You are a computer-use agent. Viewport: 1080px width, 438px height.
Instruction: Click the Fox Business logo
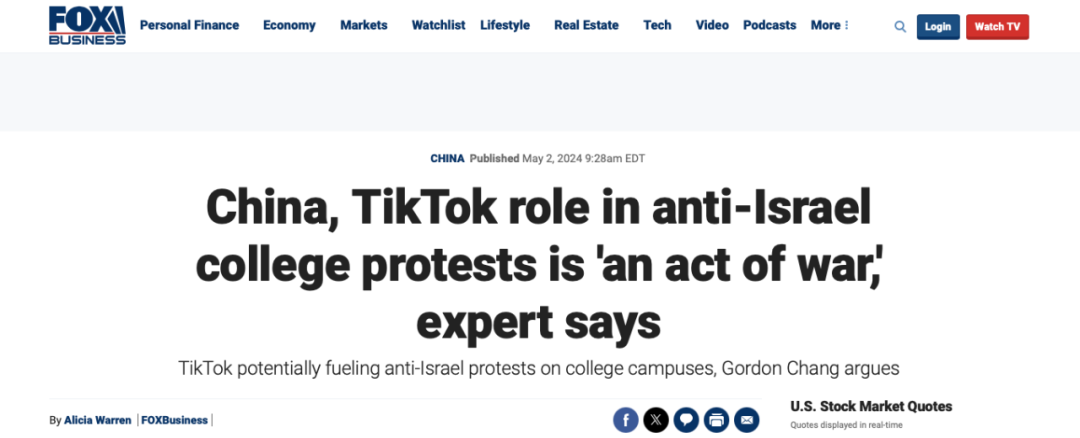pyautogui.click(x=87, y=25)
